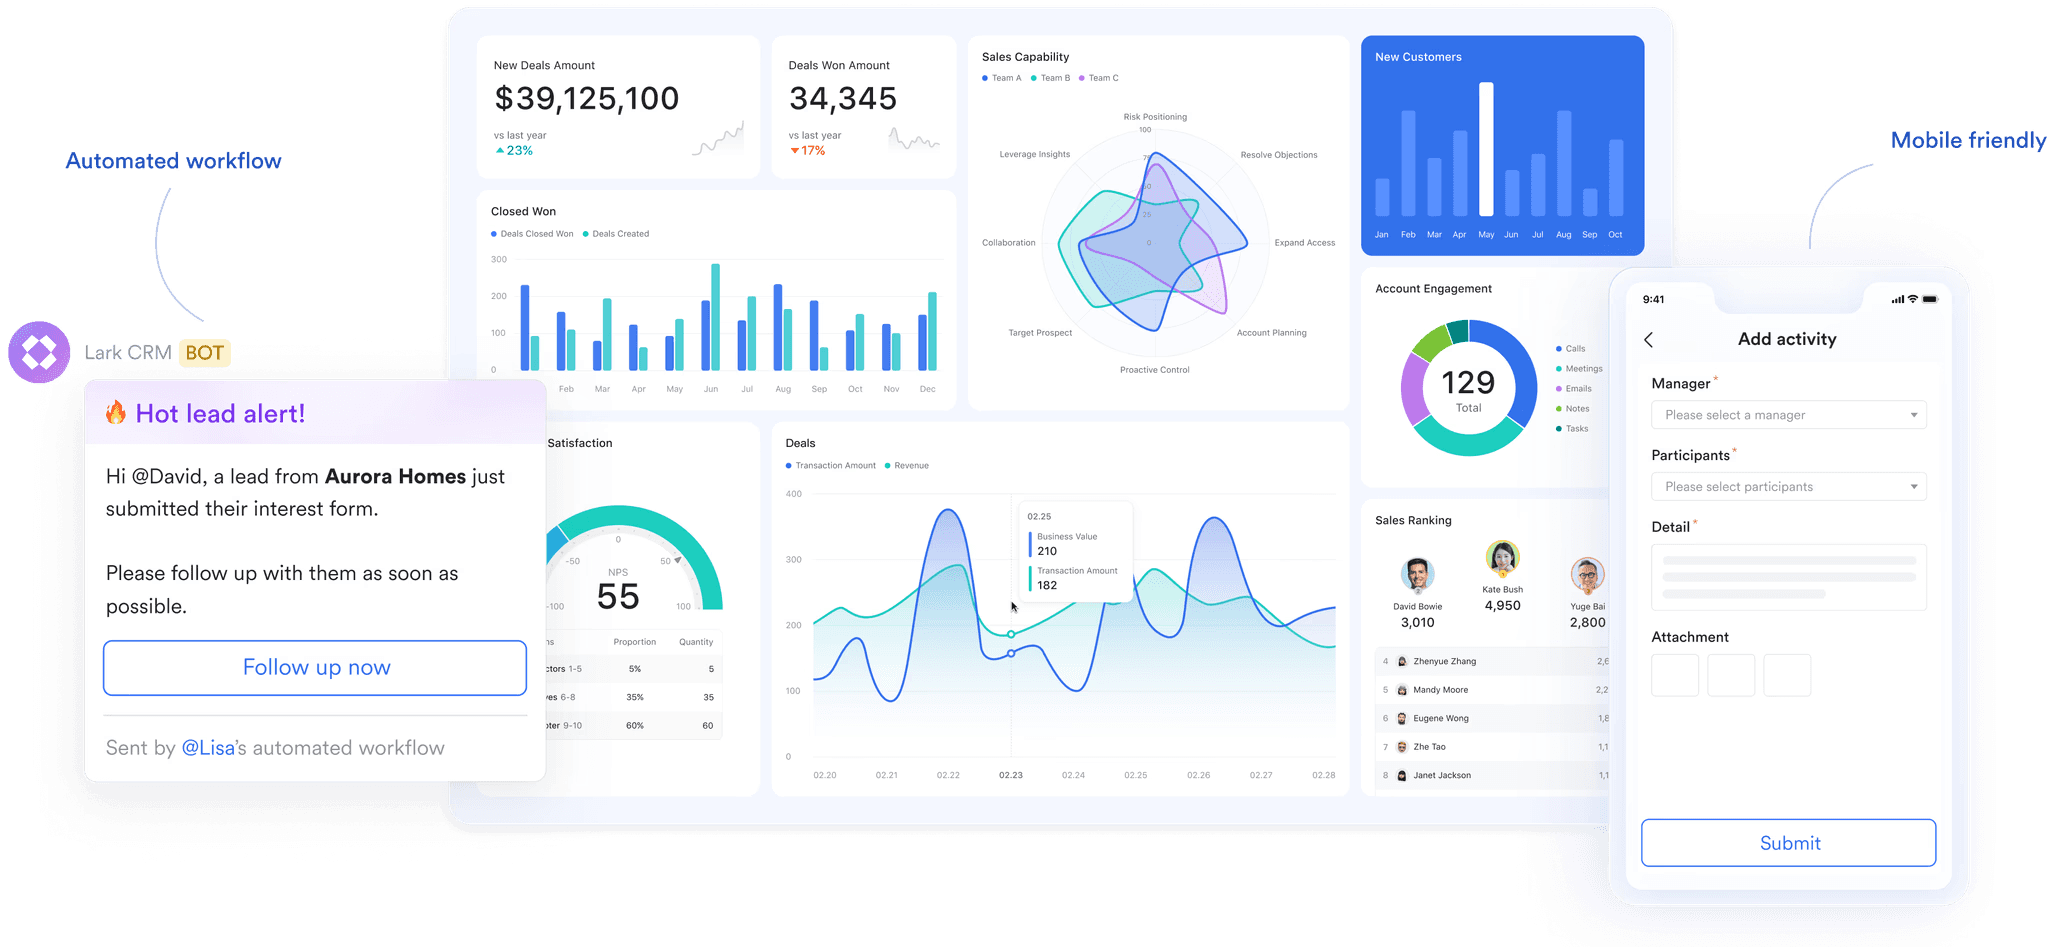Click the fire icon in Hot lead alert
Viewport: 2048px width, 947px height.
point(116,413)
